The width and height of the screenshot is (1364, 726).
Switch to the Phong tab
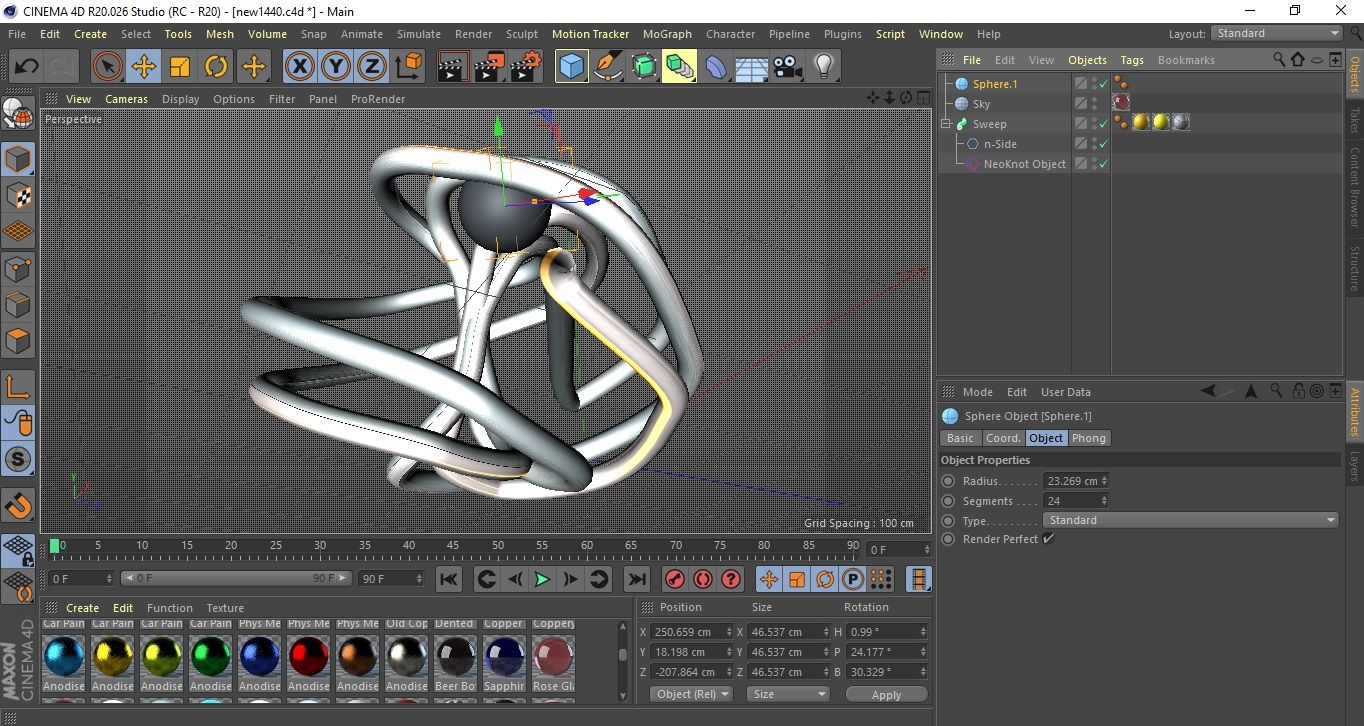click(1089, 438)
